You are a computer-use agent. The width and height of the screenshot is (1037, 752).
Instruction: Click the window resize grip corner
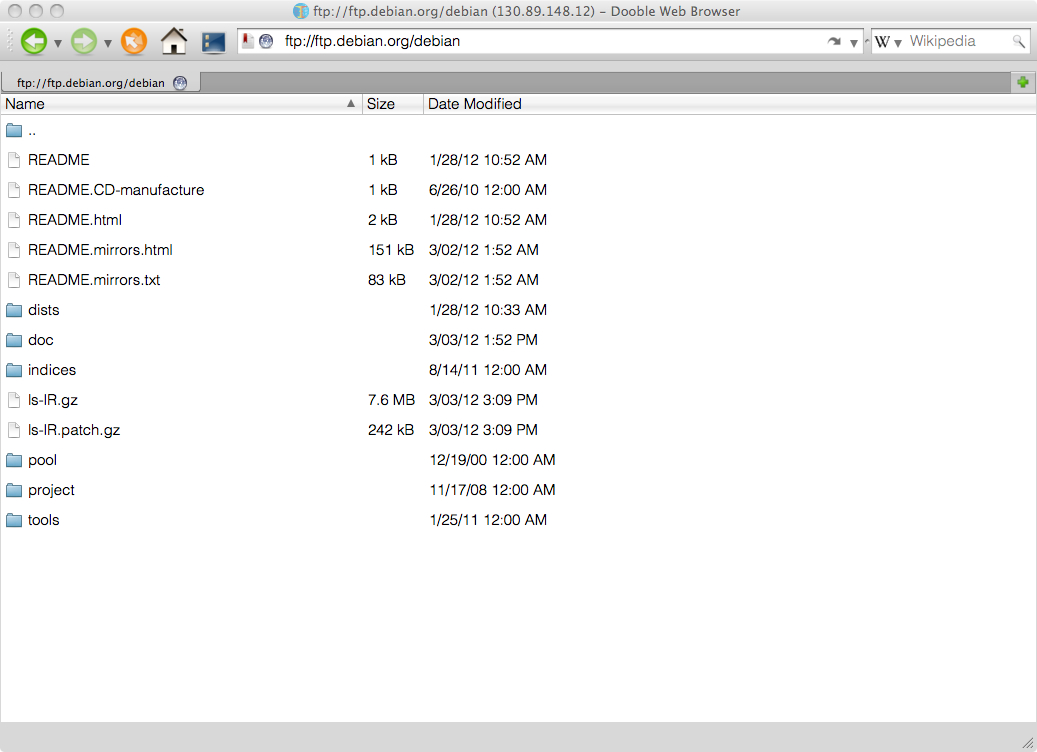(x=1028, y=743)
